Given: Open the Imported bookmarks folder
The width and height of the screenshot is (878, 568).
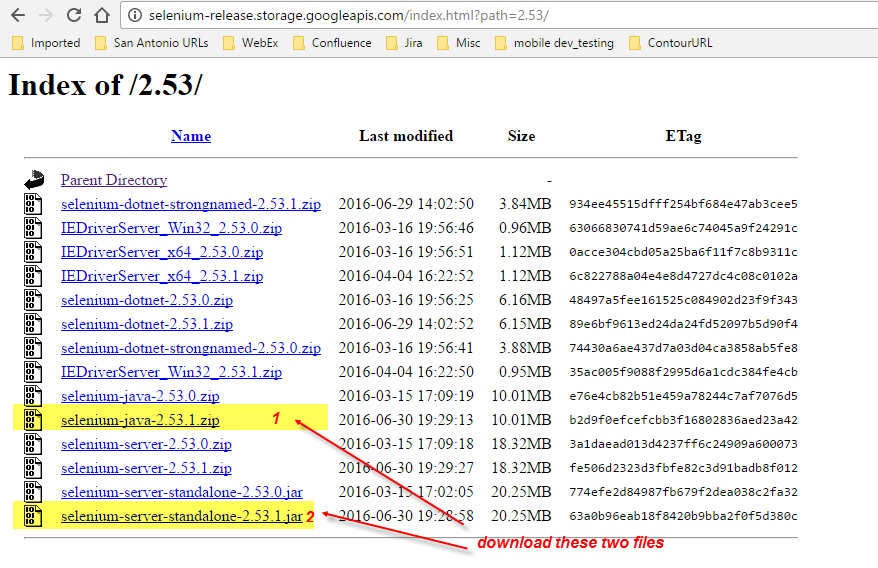Looking at the screenshot, I should coord(46,43).
